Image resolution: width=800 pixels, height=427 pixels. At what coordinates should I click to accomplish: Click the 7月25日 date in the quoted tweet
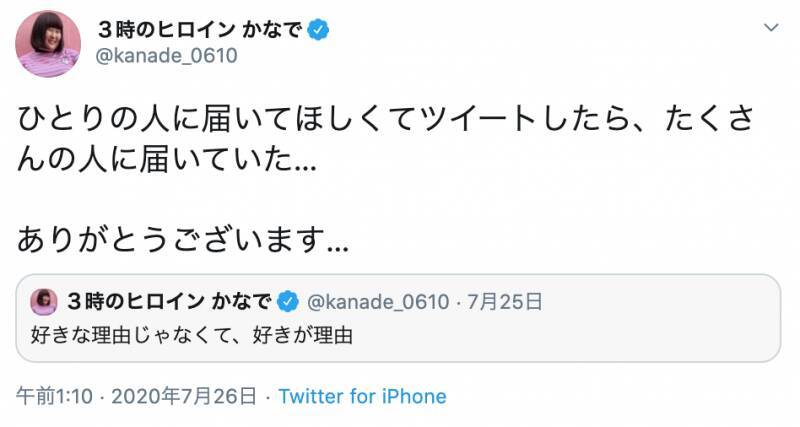coord(507,300)
